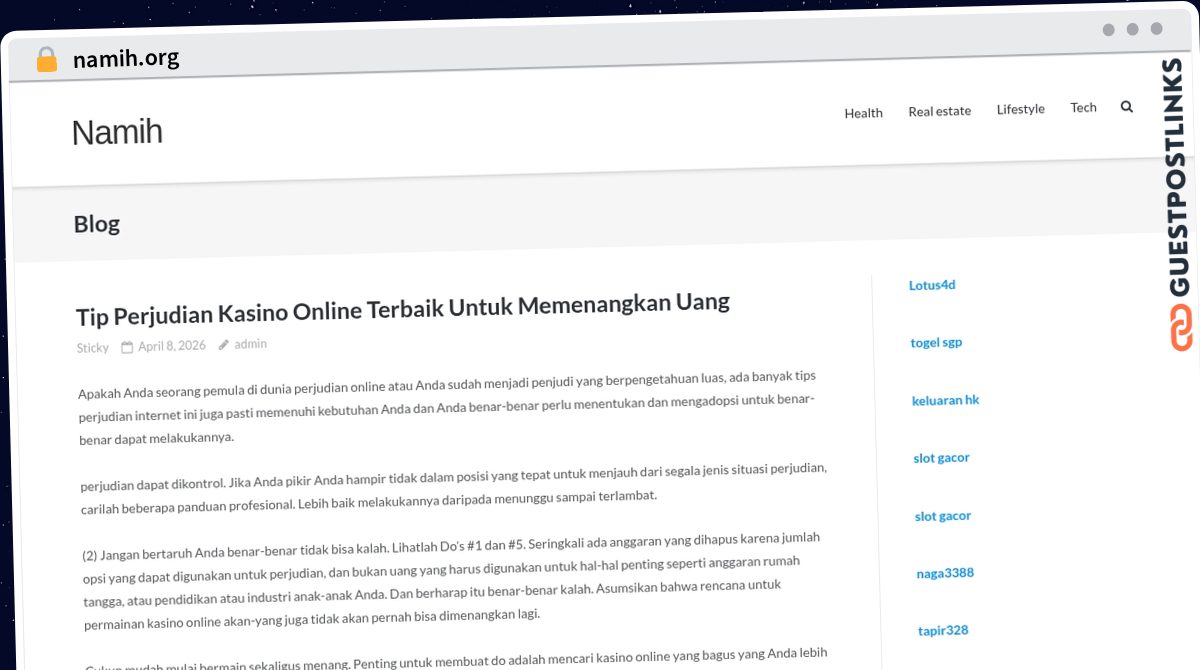Select the Lifestyle menu item
This screenshot has width=1200, height=670.
pyautogui.click(x=1020, y=109)
